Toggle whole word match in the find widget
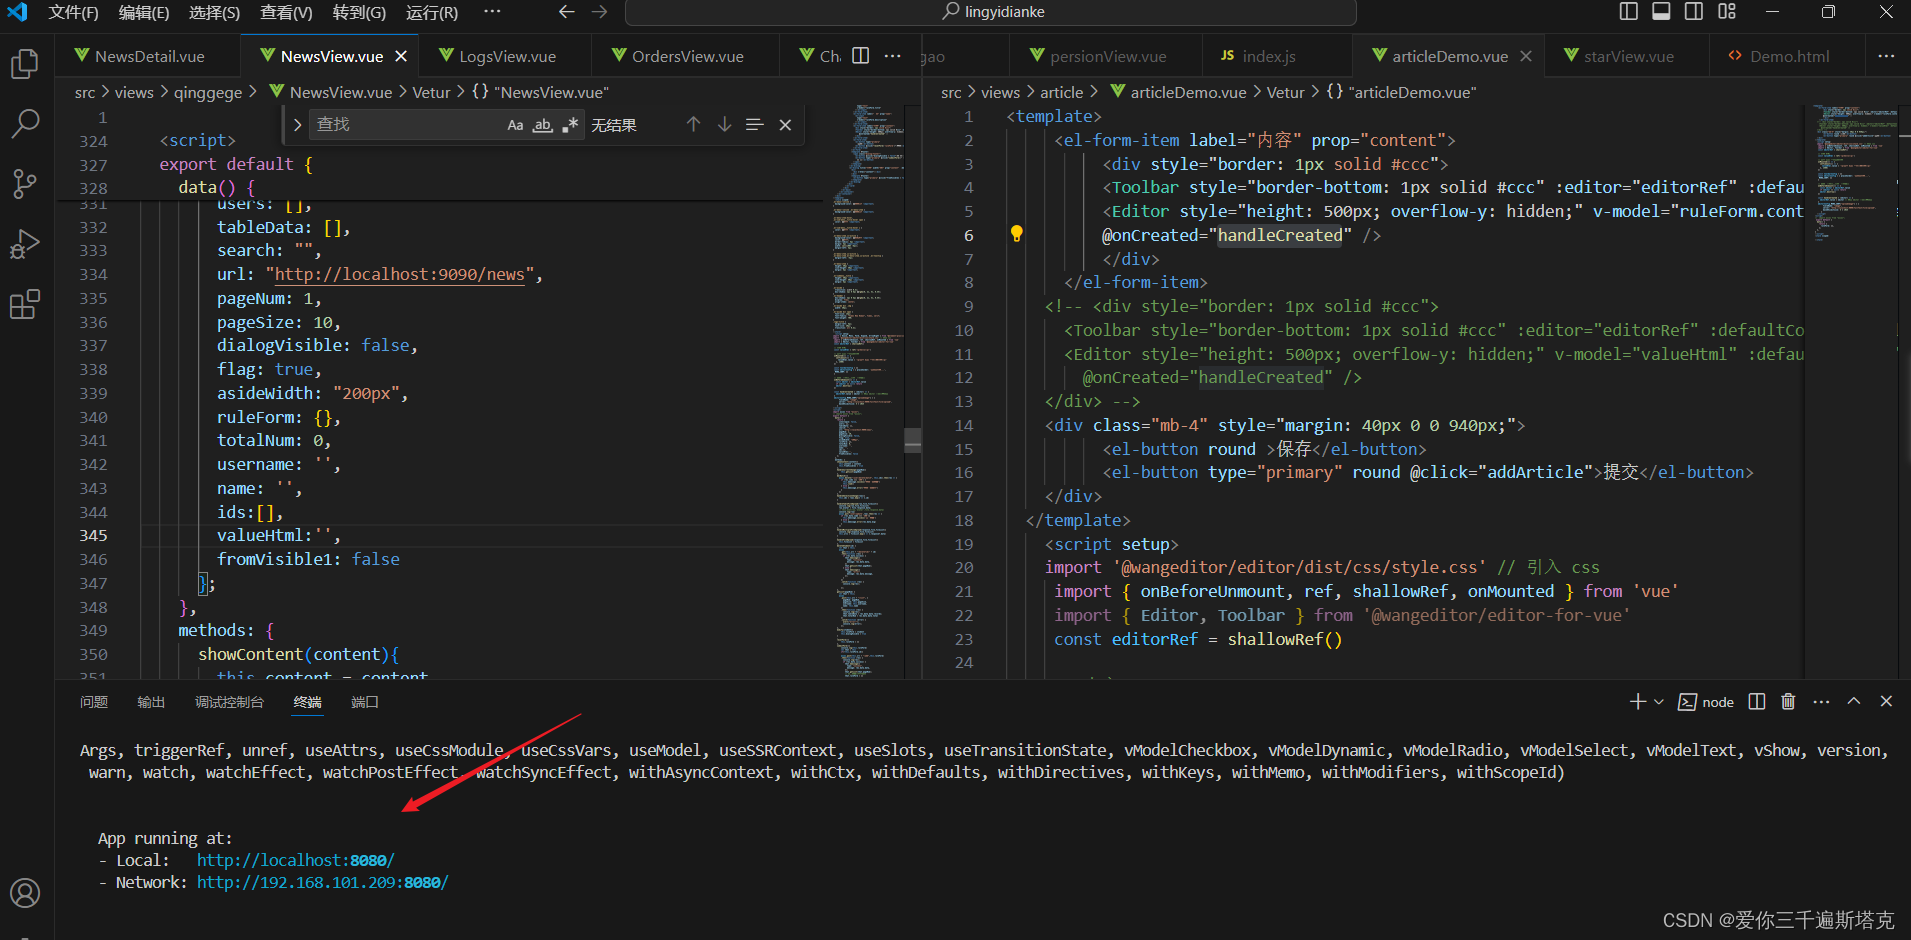Viewport: 1911px width, 940px height. point(542,124)
